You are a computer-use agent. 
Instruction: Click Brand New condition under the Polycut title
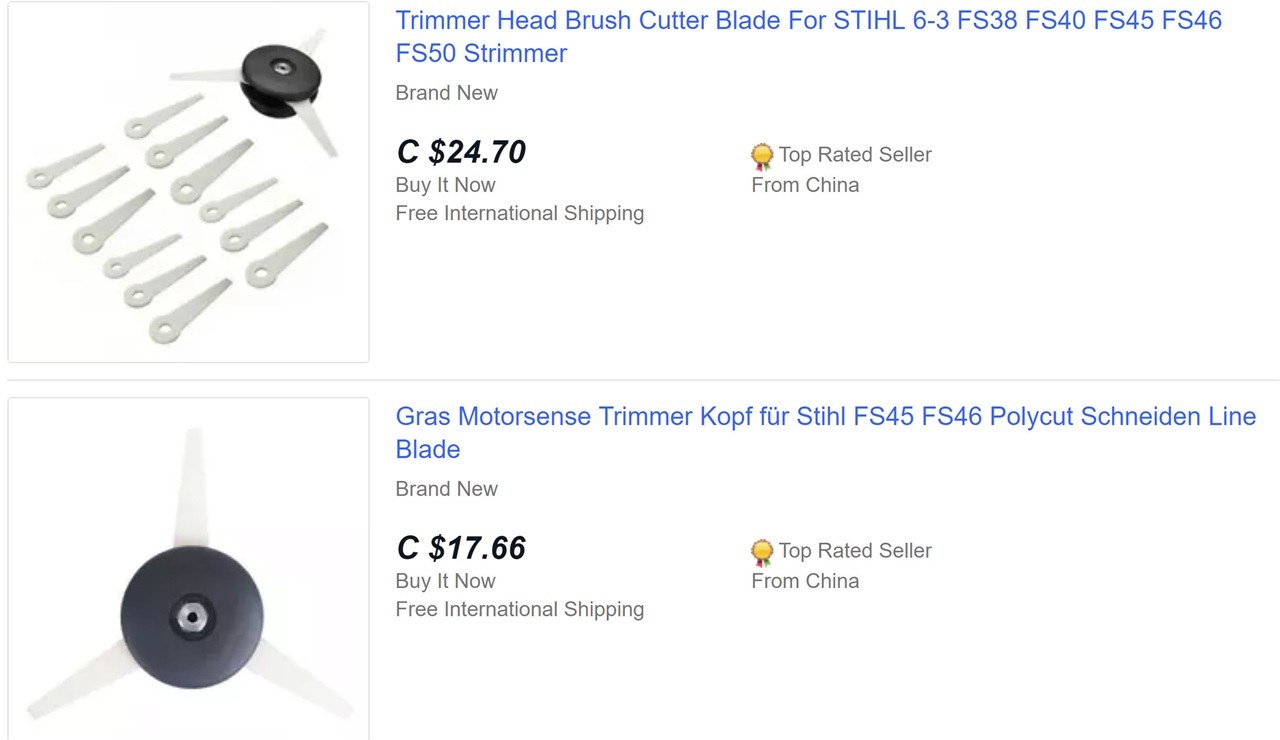pyautogui.click(x=446, y=489)
